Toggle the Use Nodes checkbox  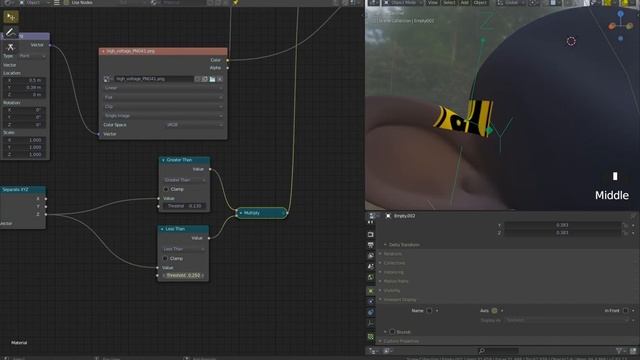[x=66, y=2]
